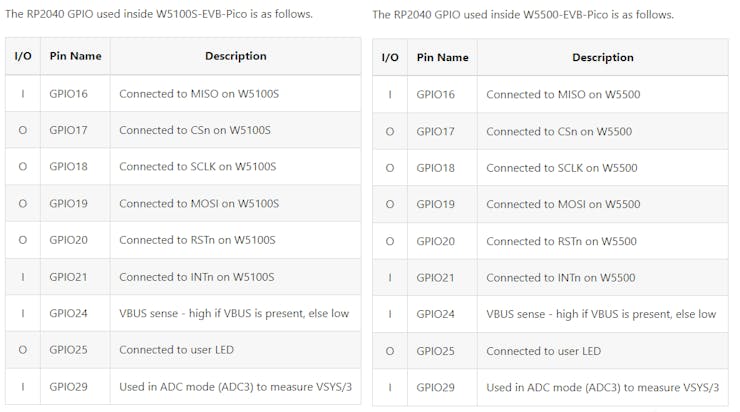This screenshot has height=412, width=740.
Task: Select 'Connected to MISO on W5500' description
Action: [563, 95]
